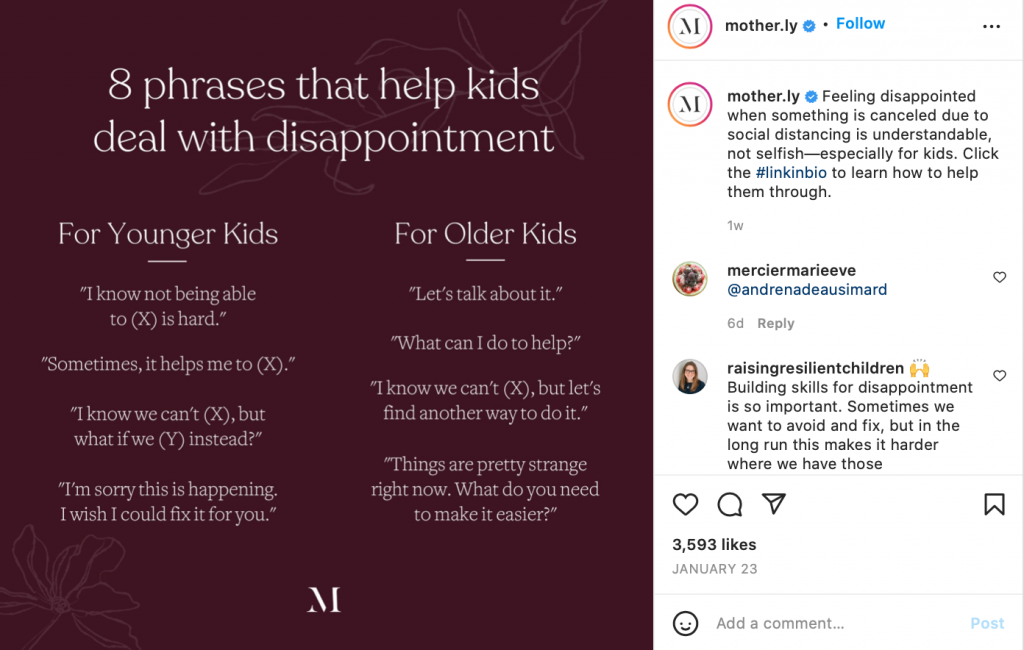Image resolution: width=1024 pixels, height=650 pixels.
Task: Open mother.ly avatar beside the caption
Action: [x=689, y=105]
